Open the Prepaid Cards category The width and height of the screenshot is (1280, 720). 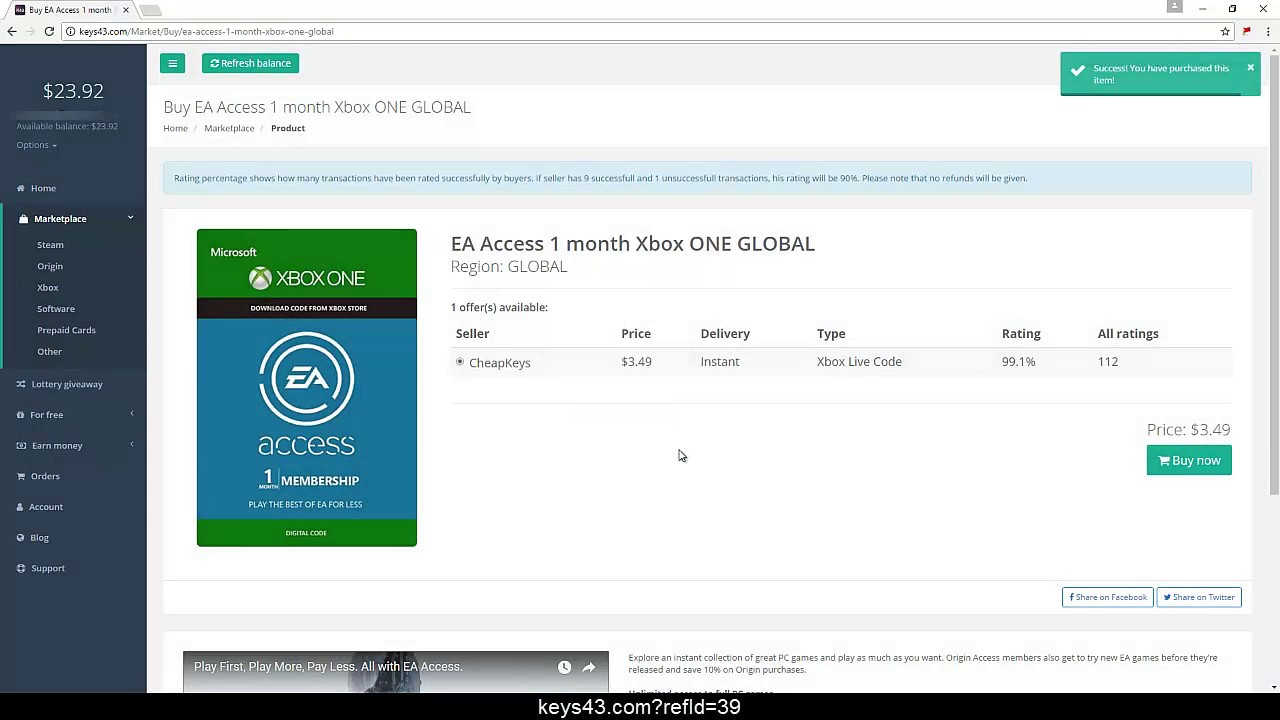coord(66,330)
